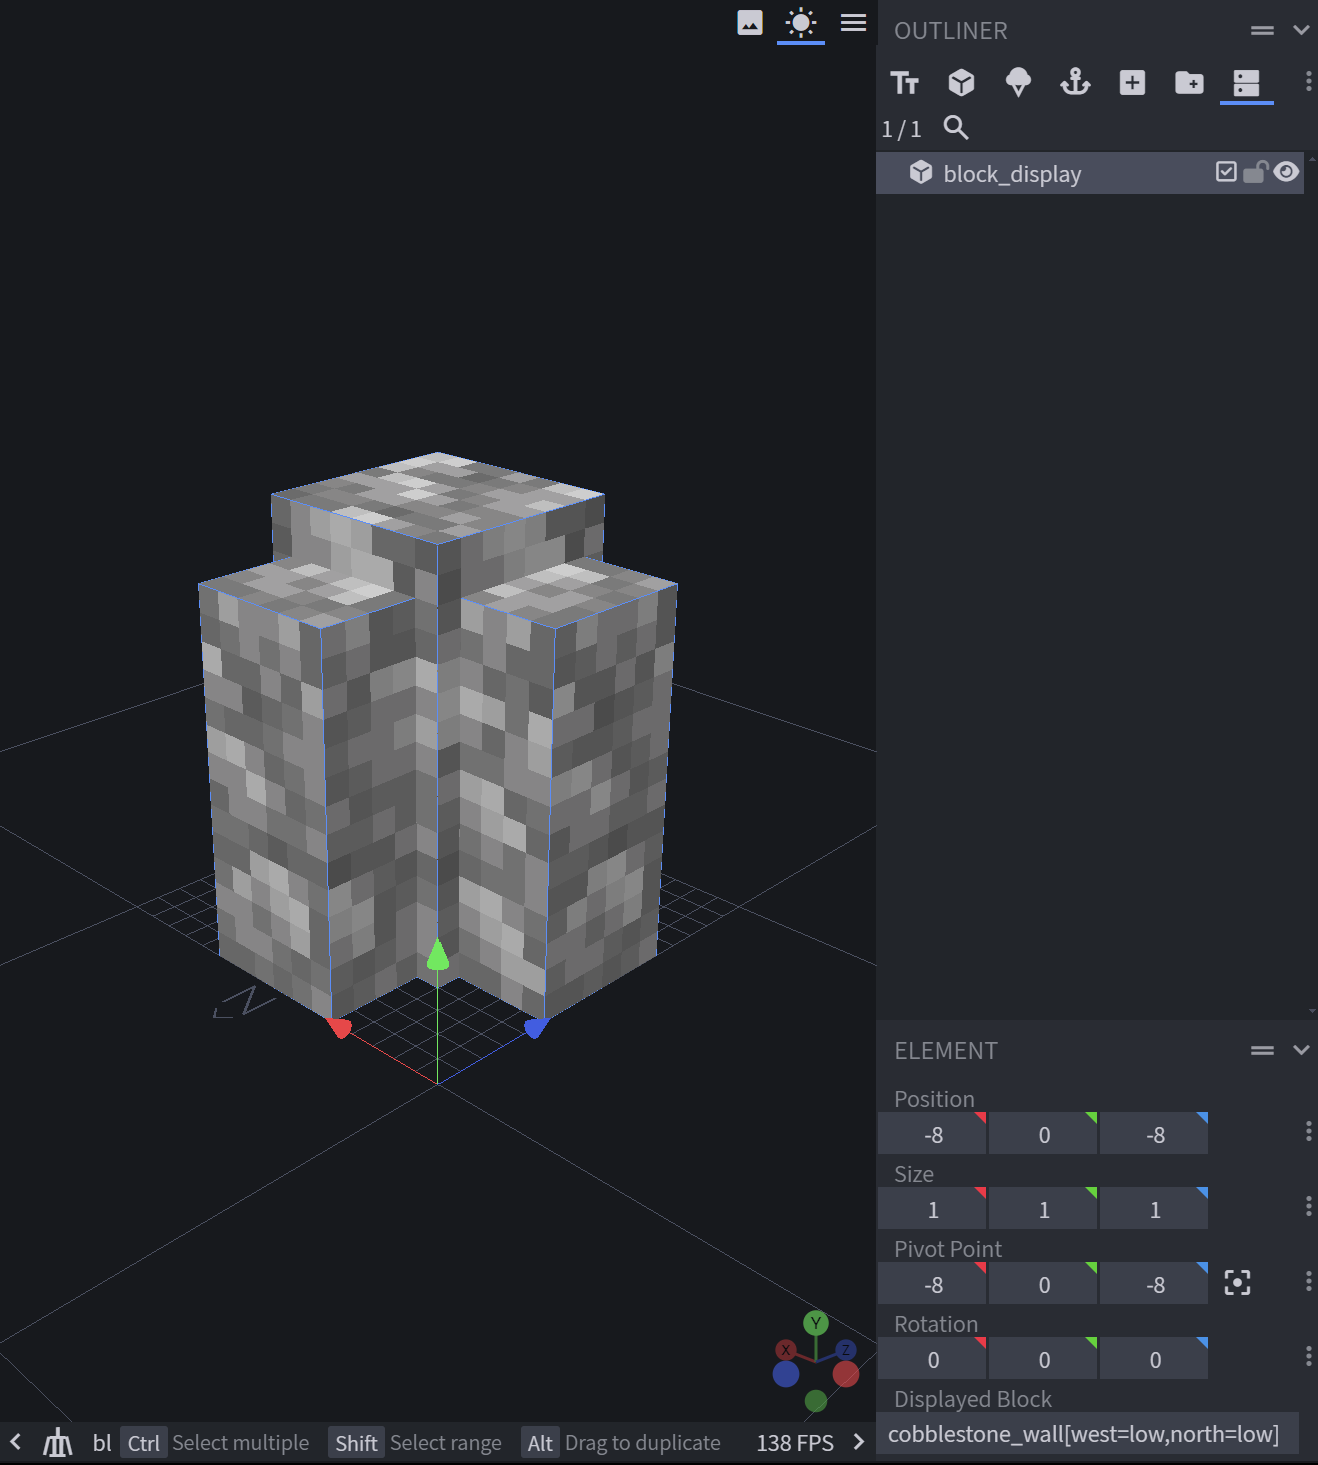
Task: Edit Position Y field
Action: click(x=1044, y=1134)
